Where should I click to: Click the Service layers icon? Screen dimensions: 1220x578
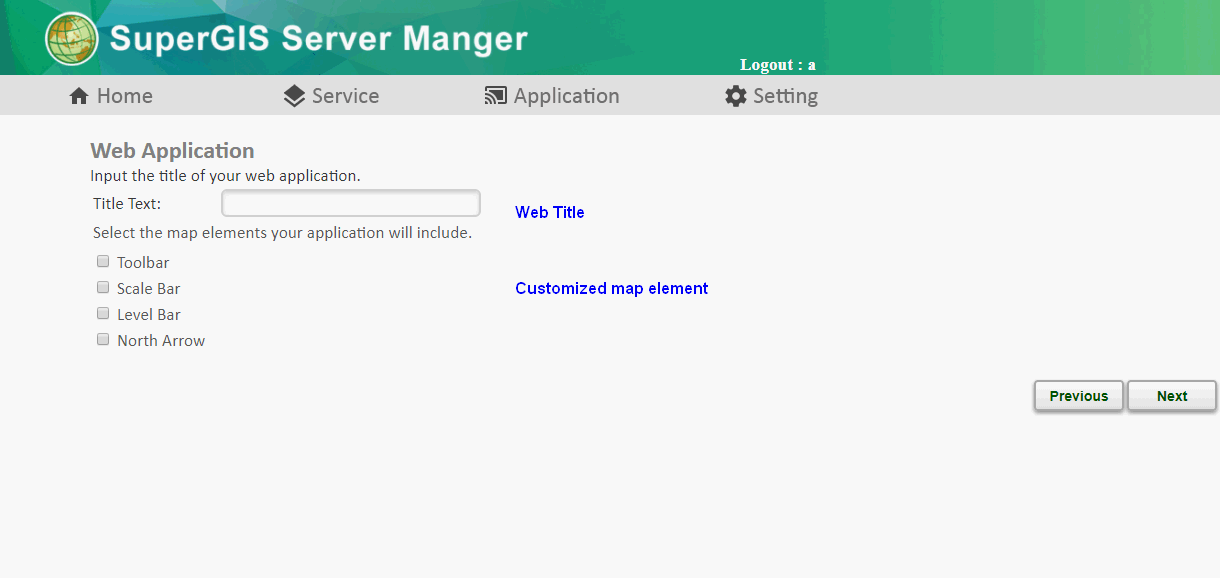pos(294,96)
